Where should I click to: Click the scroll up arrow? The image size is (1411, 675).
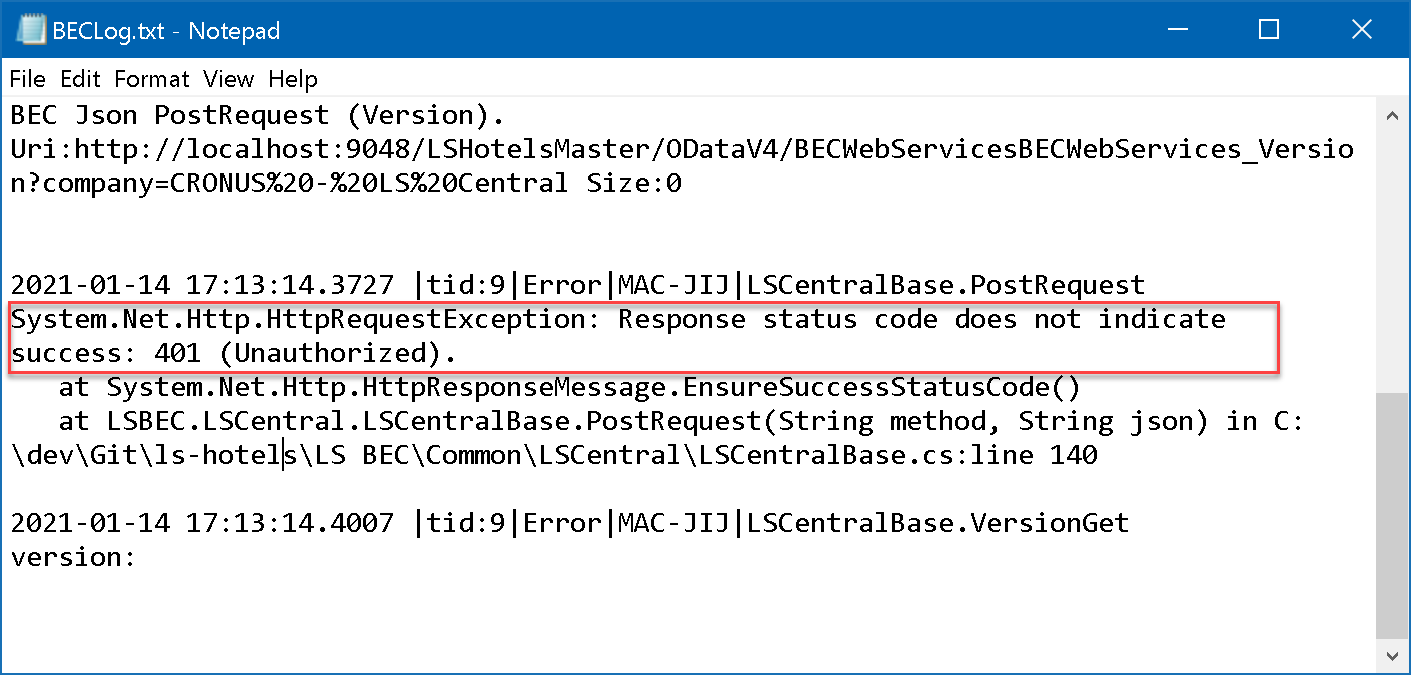pyautogui.click(x=1389, y=116)
